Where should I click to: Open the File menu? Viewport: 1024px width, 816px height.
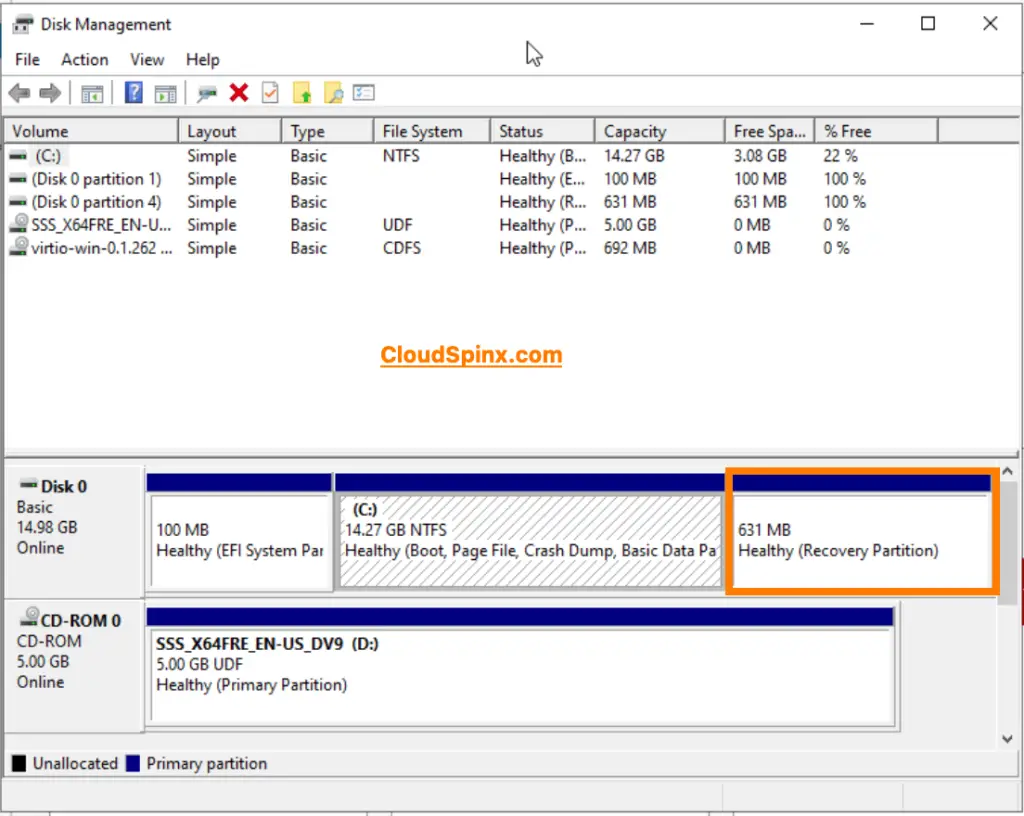click(x=26, y=59)
